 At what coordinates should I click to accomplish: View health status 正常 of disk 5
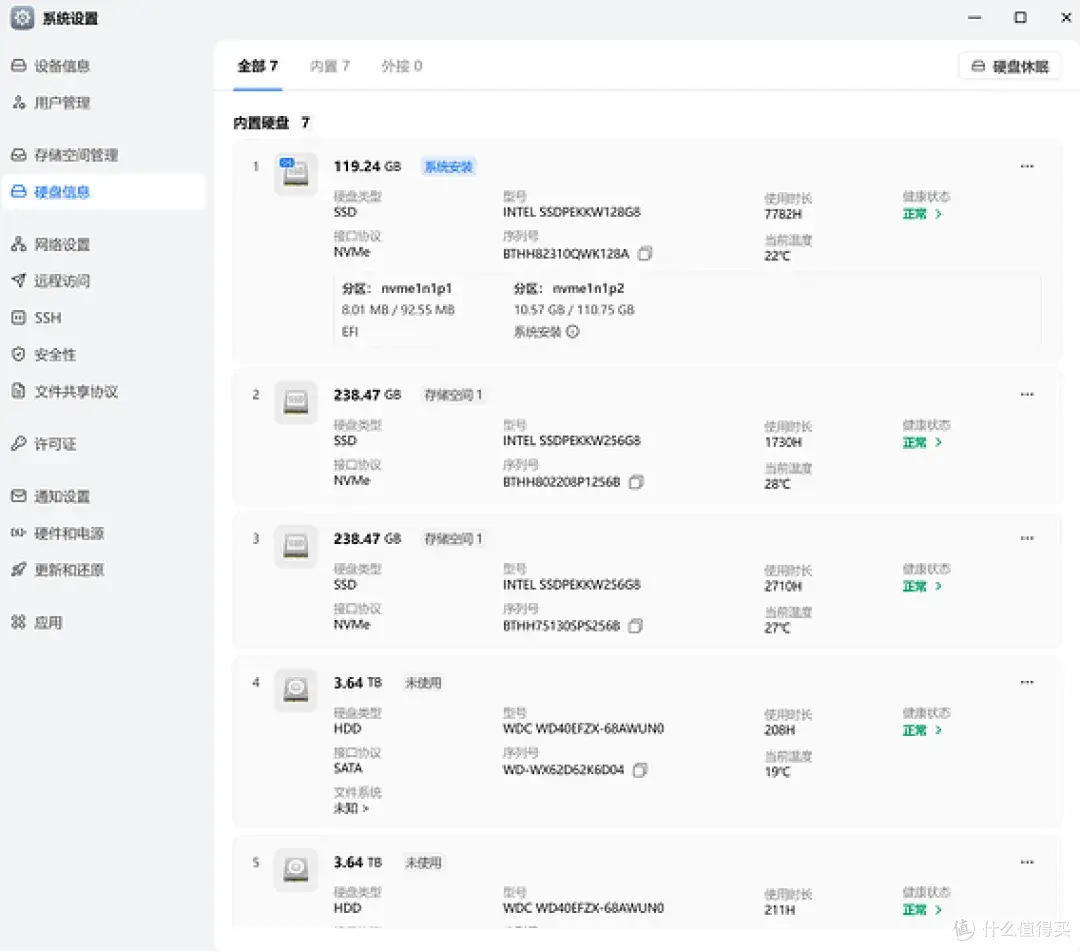point(922,910)
